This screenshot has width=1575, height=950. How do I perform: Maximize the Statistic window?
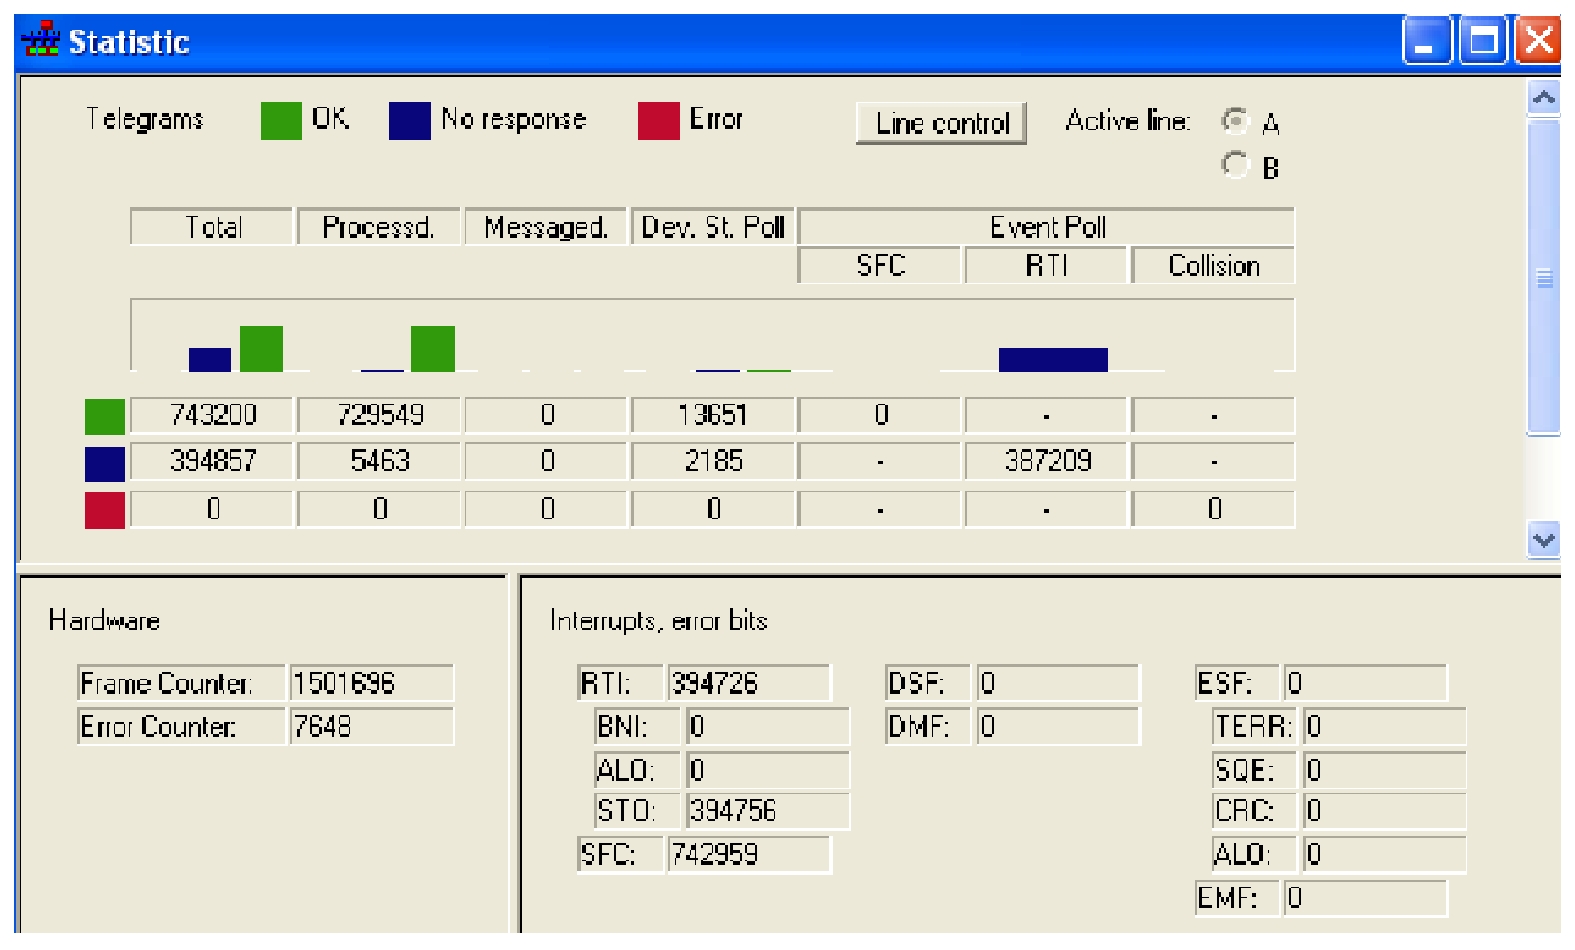[x=1484, y=42]
